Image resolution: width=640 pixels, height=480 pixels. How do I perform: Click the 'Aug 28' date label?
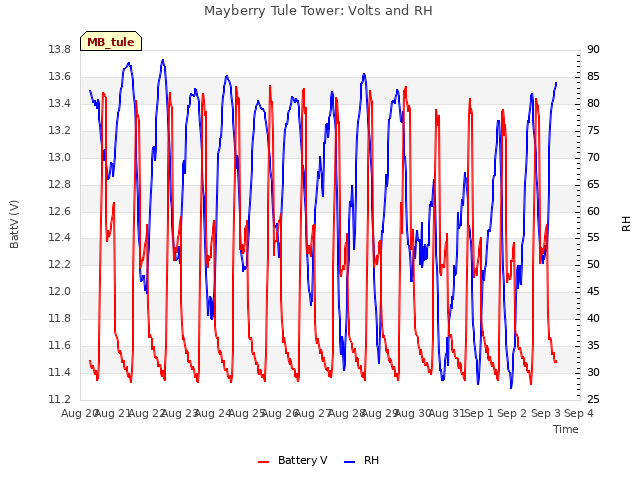pyautogui.click(x=347, y=414)
